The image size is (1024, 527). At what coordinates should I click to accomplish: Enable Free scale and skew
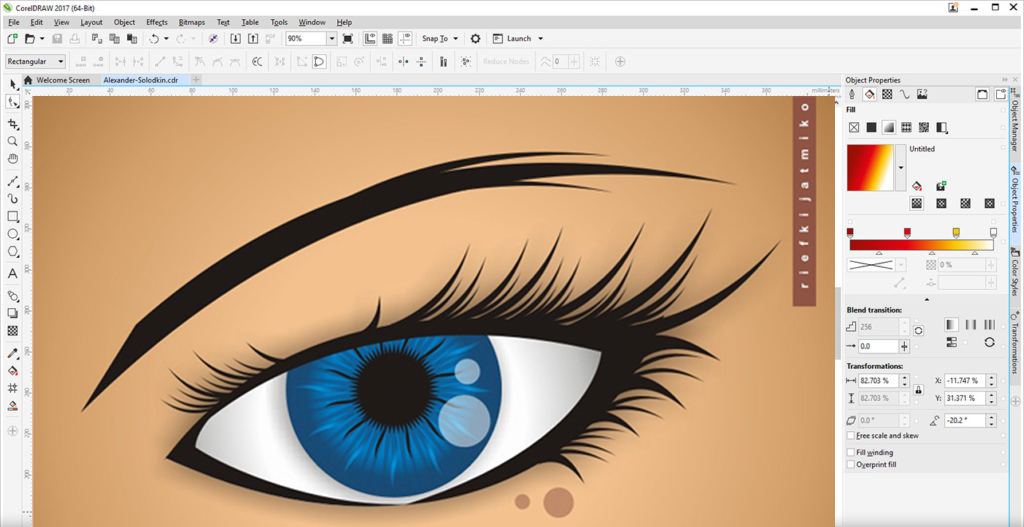point(851,436)
